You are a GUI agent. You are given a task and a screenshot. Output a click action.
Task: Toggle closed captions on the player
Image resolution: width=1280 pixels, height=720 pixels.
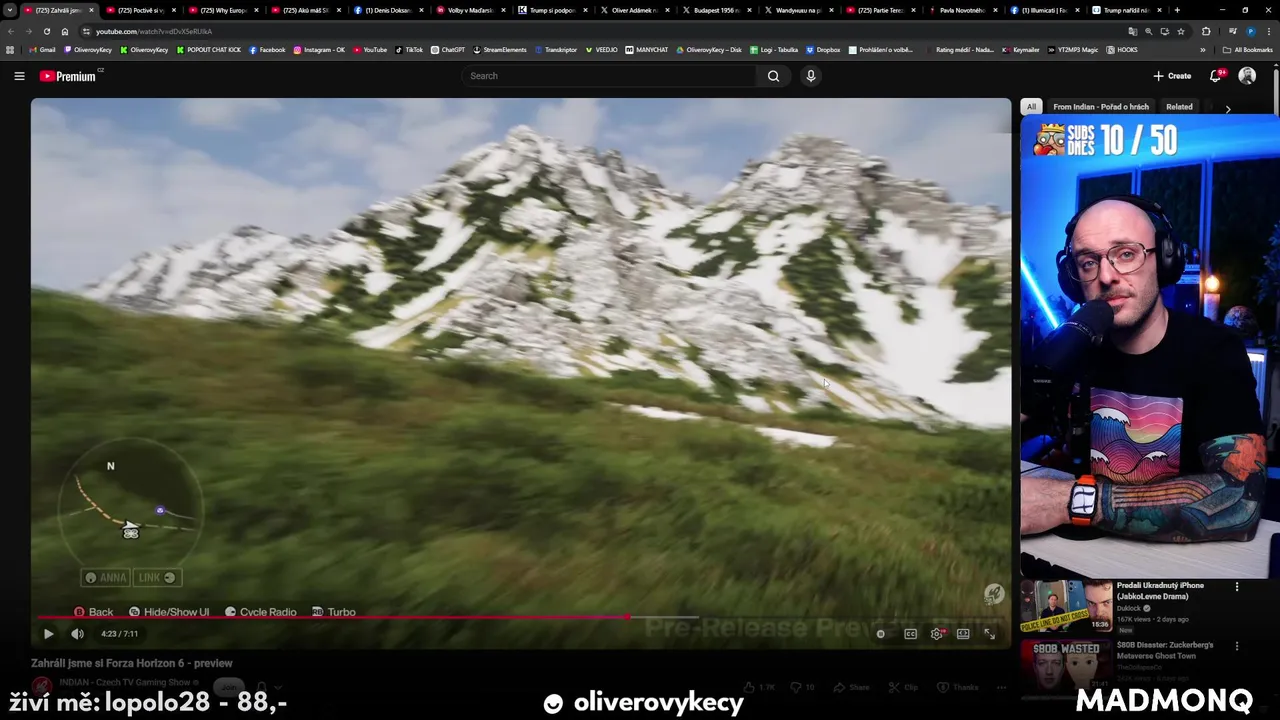click(x=910, y=633)
